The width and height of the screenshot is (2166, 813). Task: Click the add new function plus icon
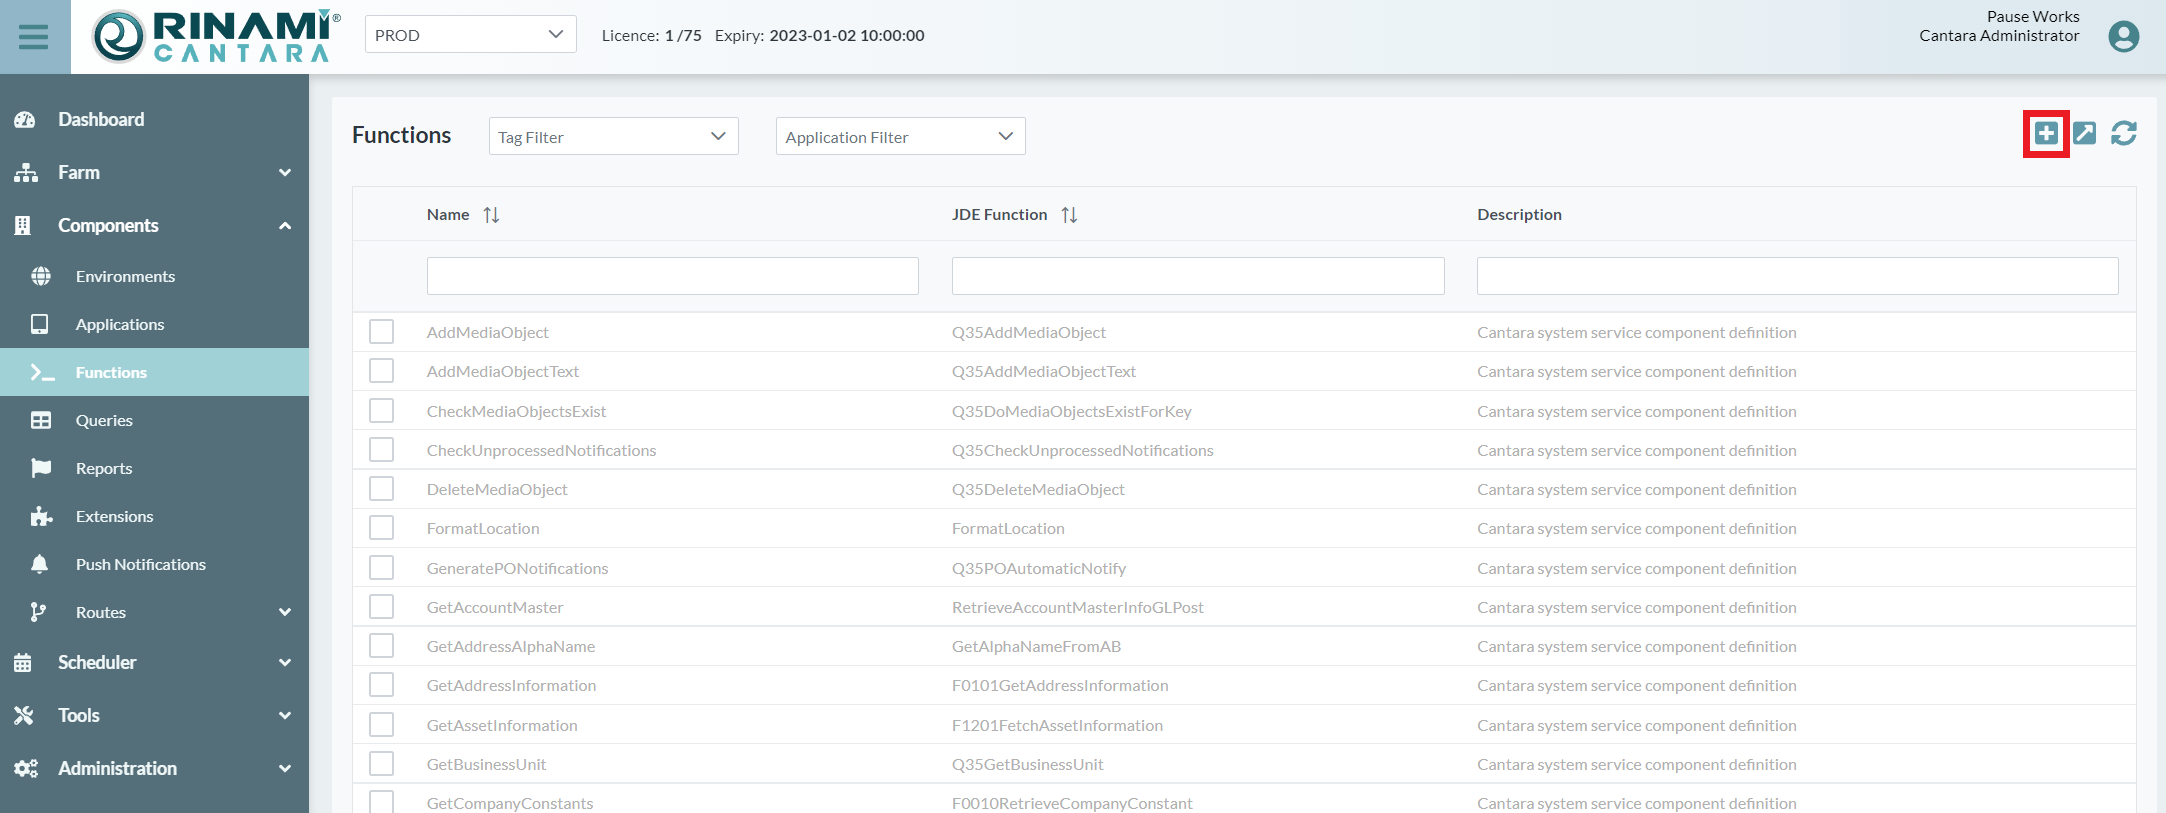[2046, 133]
